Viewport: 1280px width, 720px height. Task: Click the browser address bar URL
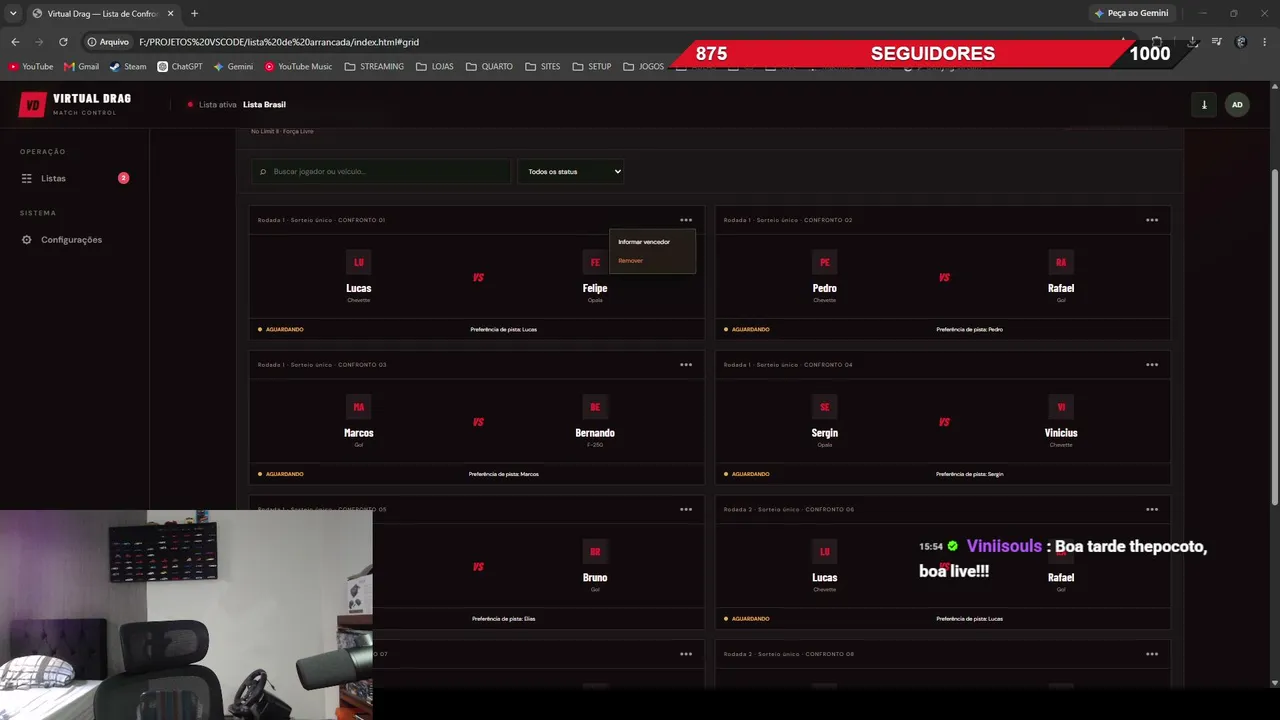tap(279, 42)
